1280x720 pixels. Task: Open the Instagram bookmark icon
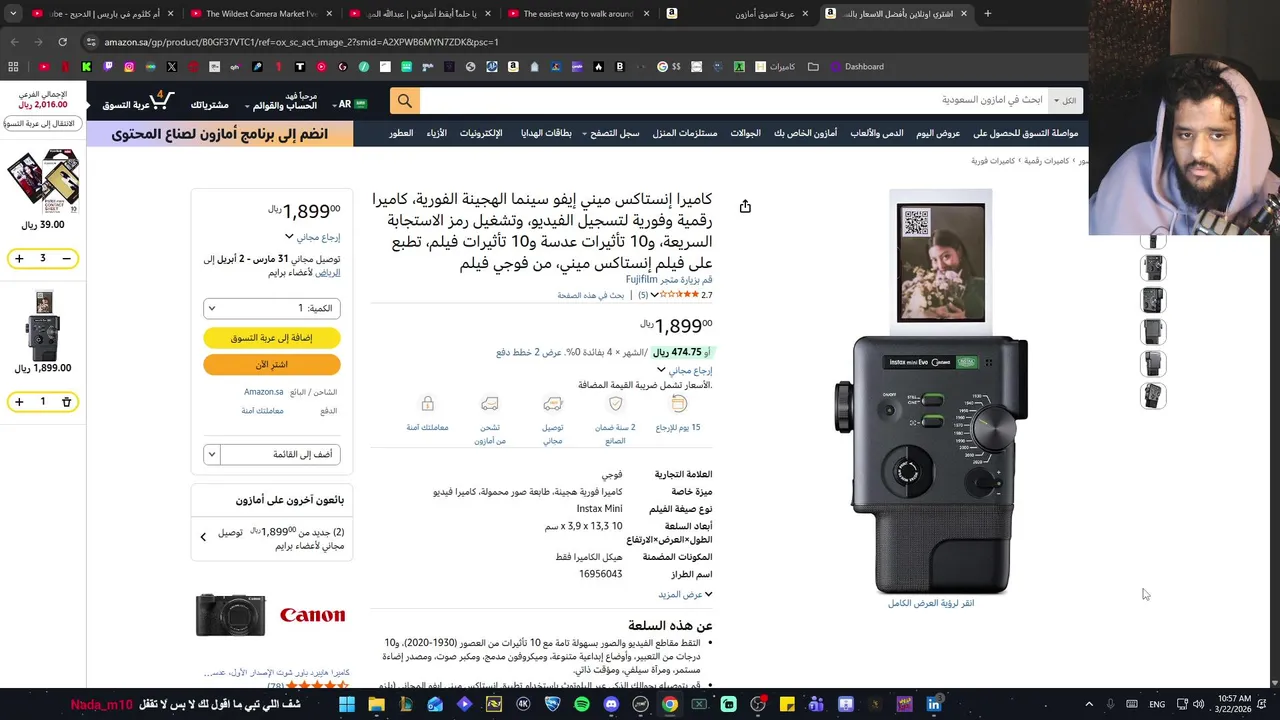click(x=129, y=67)
